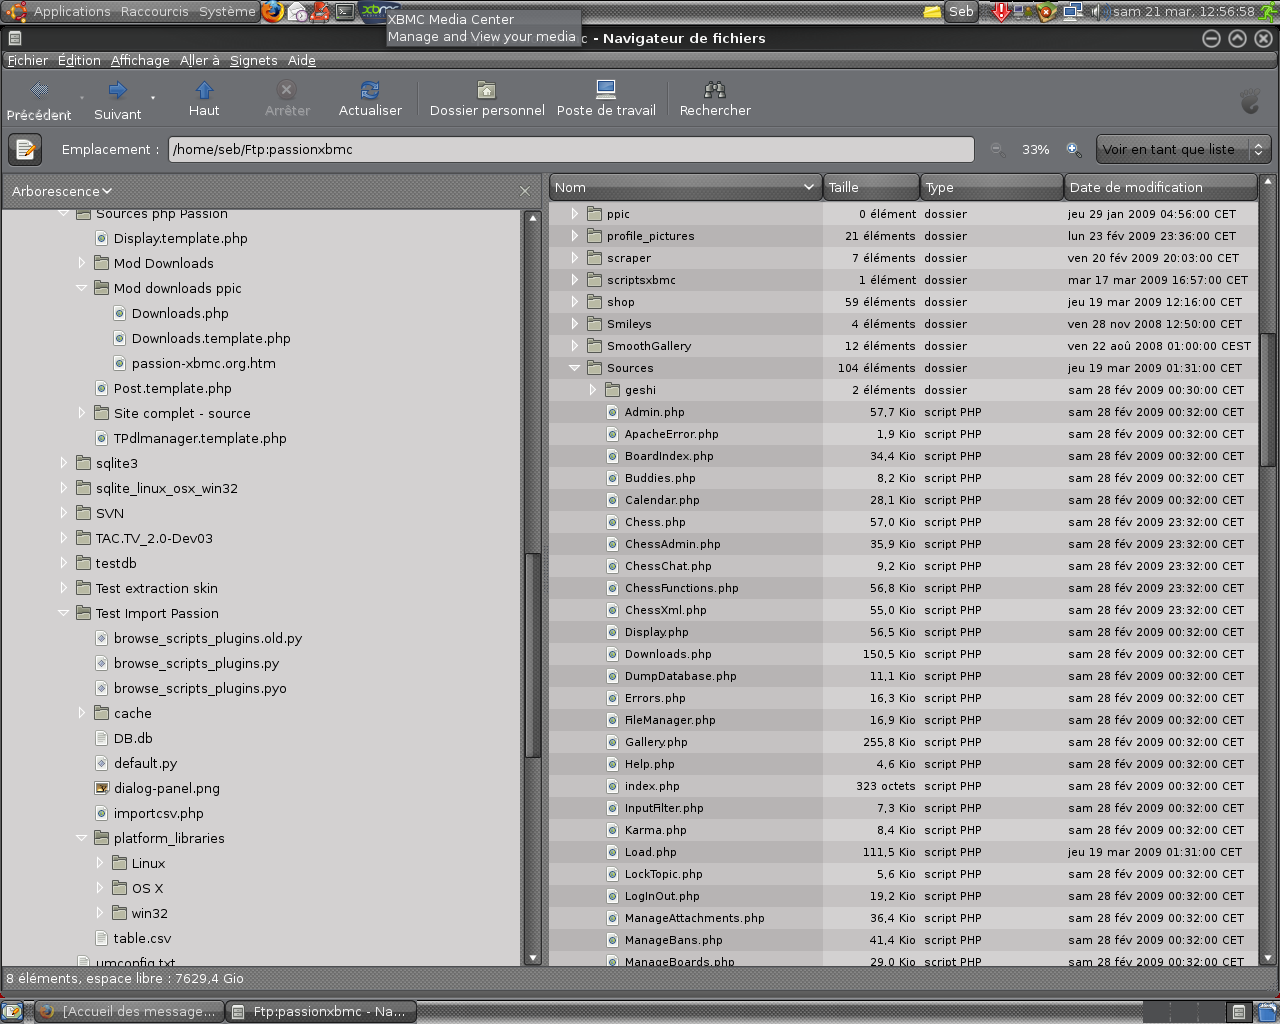This screenshot has width=1280, height=1024.
Task: Sort by Date de modification column
Action: tap(1160, 187)
